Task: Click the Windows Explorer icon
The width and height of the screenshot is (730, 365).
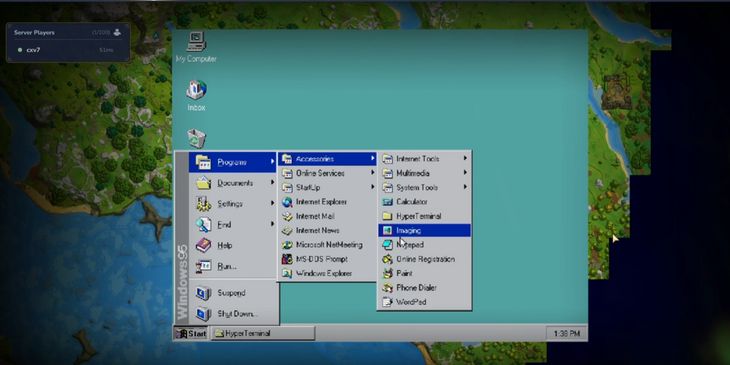Action: [x=287, y=274]
